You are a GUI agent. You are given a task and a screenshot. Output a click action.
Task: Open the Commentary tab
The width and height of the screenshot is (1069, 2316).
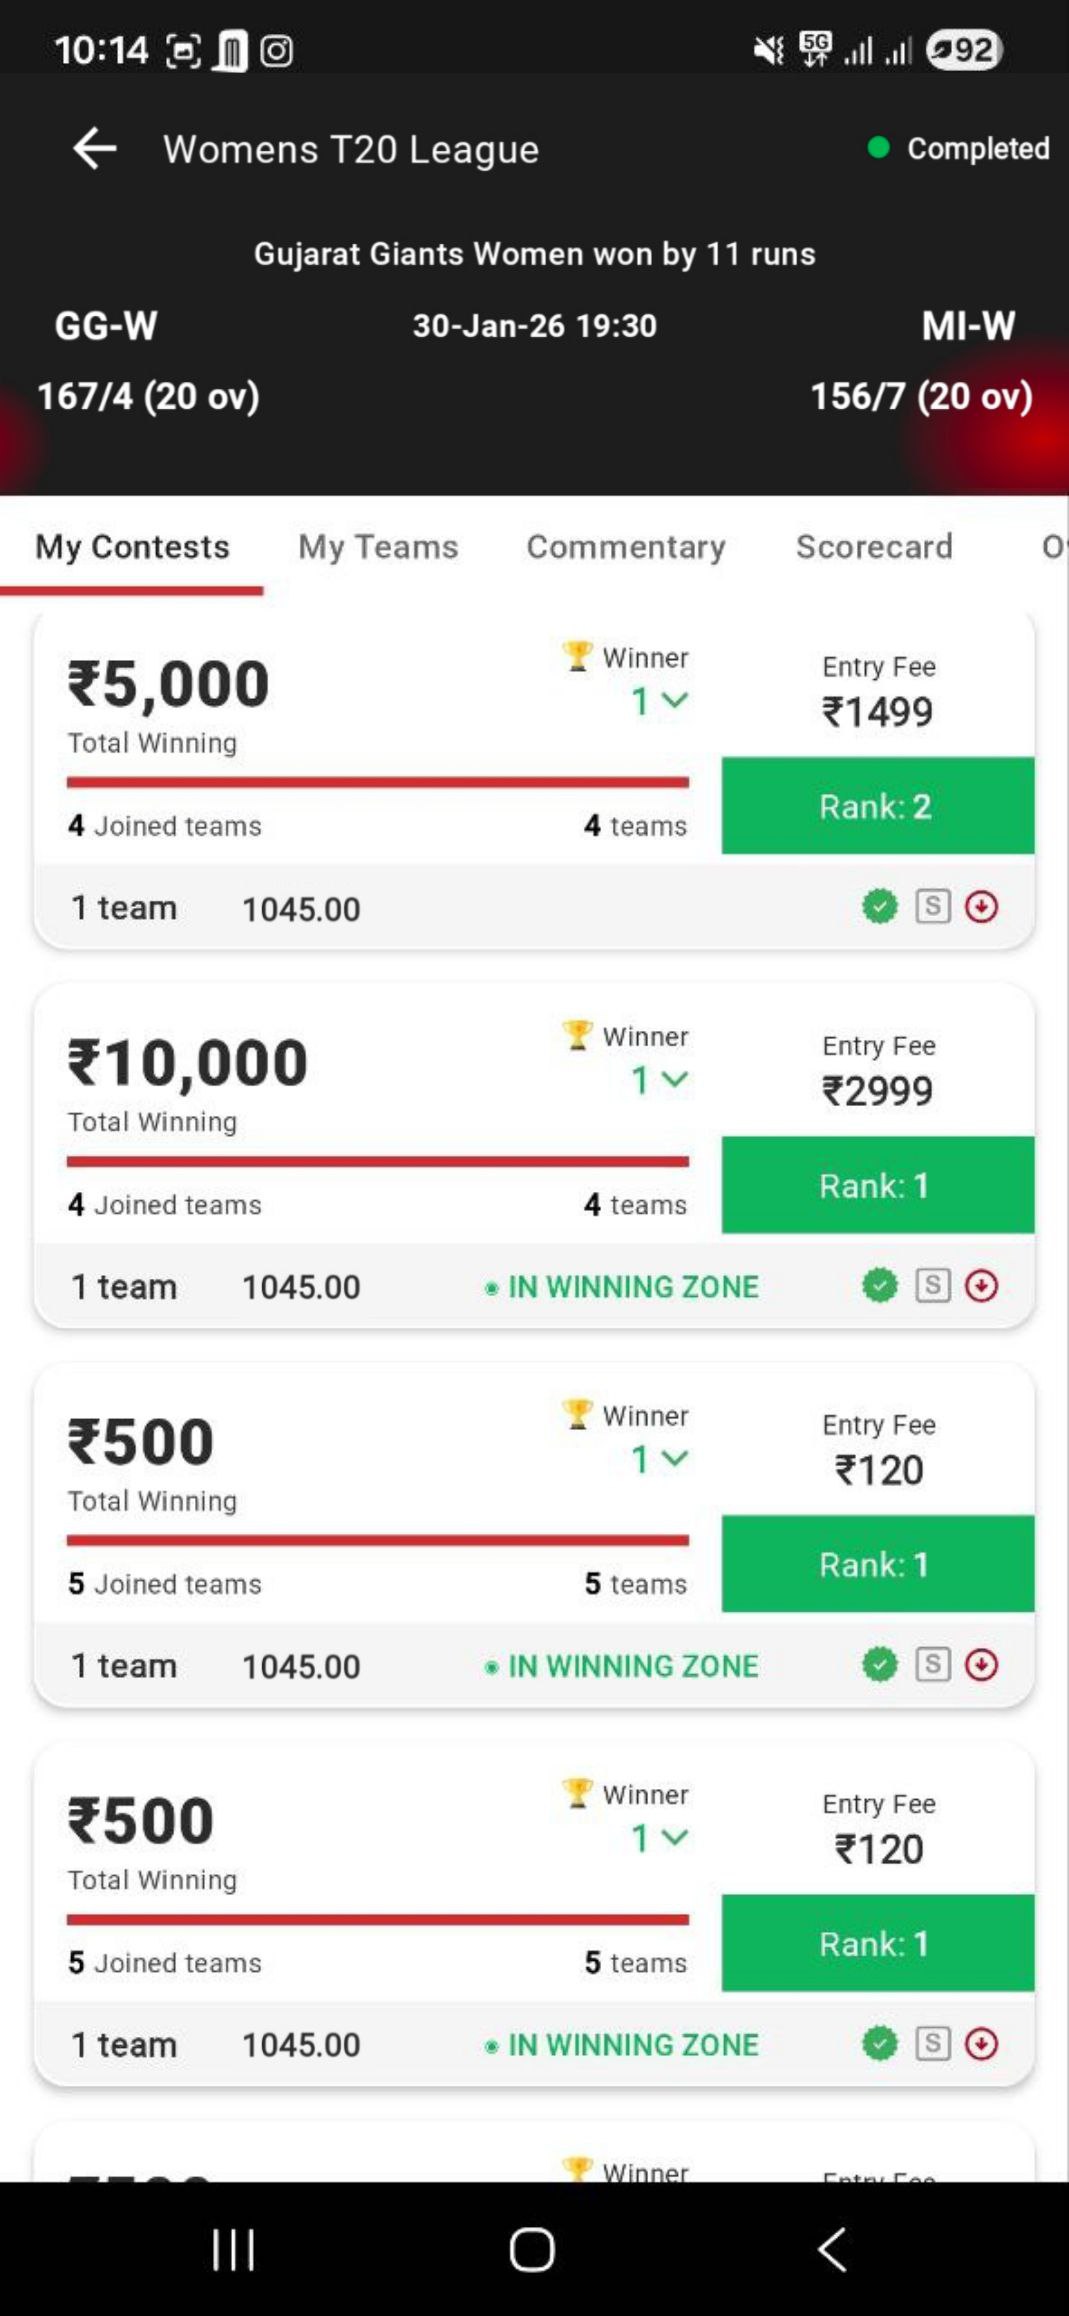(x=626, y=547)
